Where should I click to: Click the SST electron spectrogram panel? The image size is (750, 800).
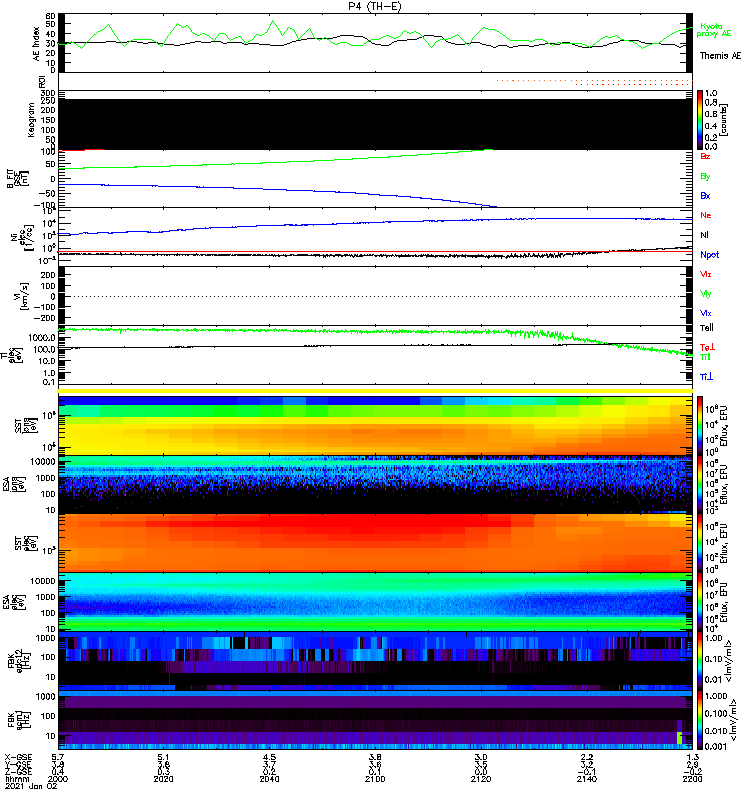coord(376,543)
